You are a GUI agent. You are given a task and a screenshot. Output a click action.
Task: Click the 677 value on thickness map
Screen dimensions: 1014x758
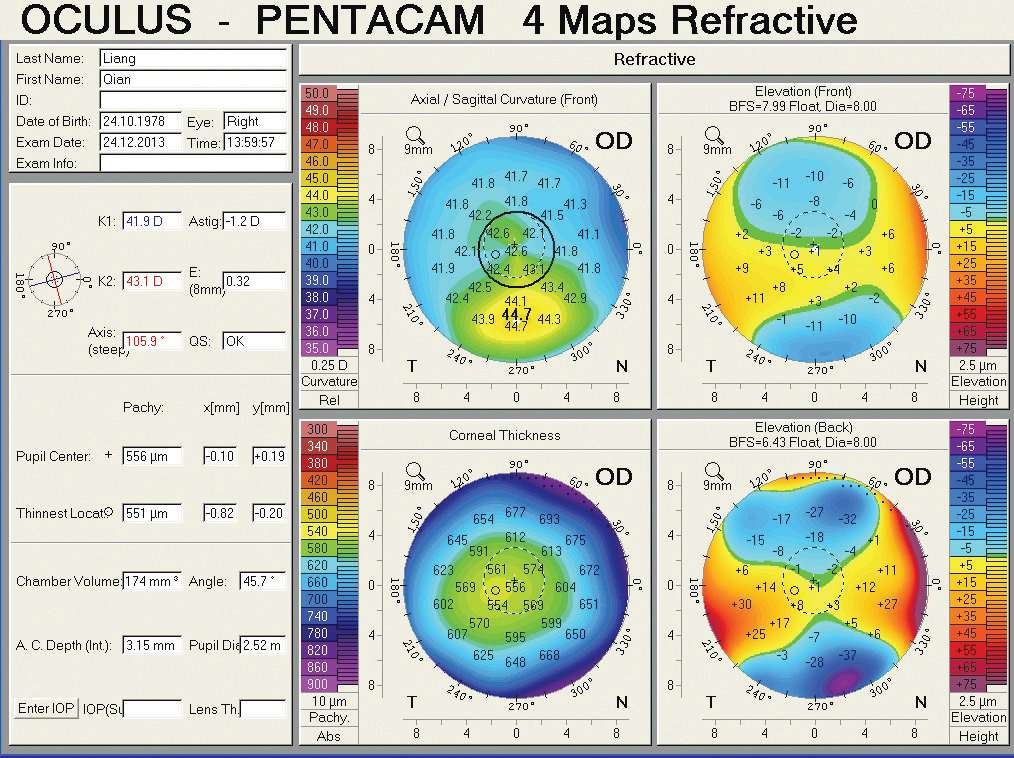point(515,512)
